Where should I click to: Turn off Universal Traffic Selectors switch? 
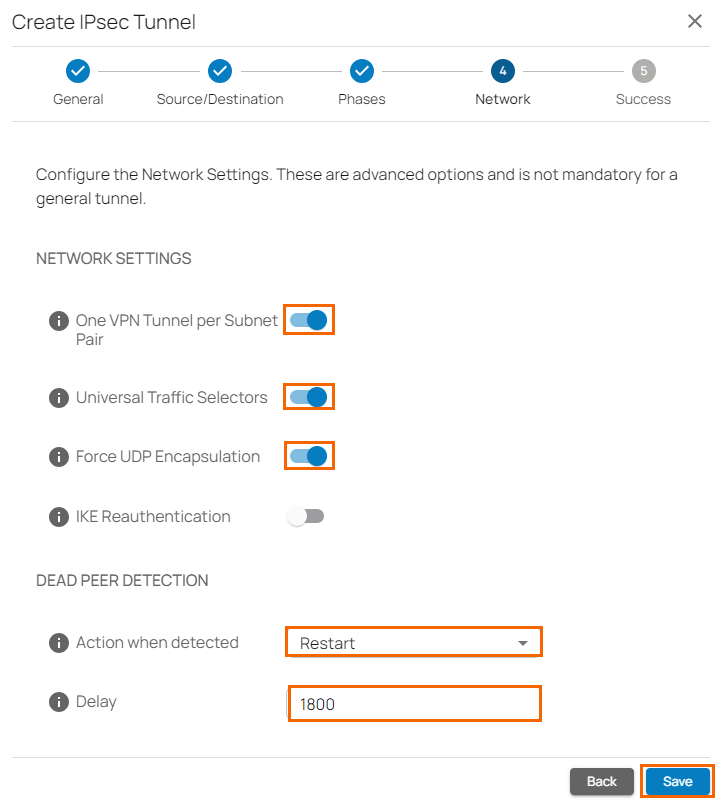click(x=308, y=397)
